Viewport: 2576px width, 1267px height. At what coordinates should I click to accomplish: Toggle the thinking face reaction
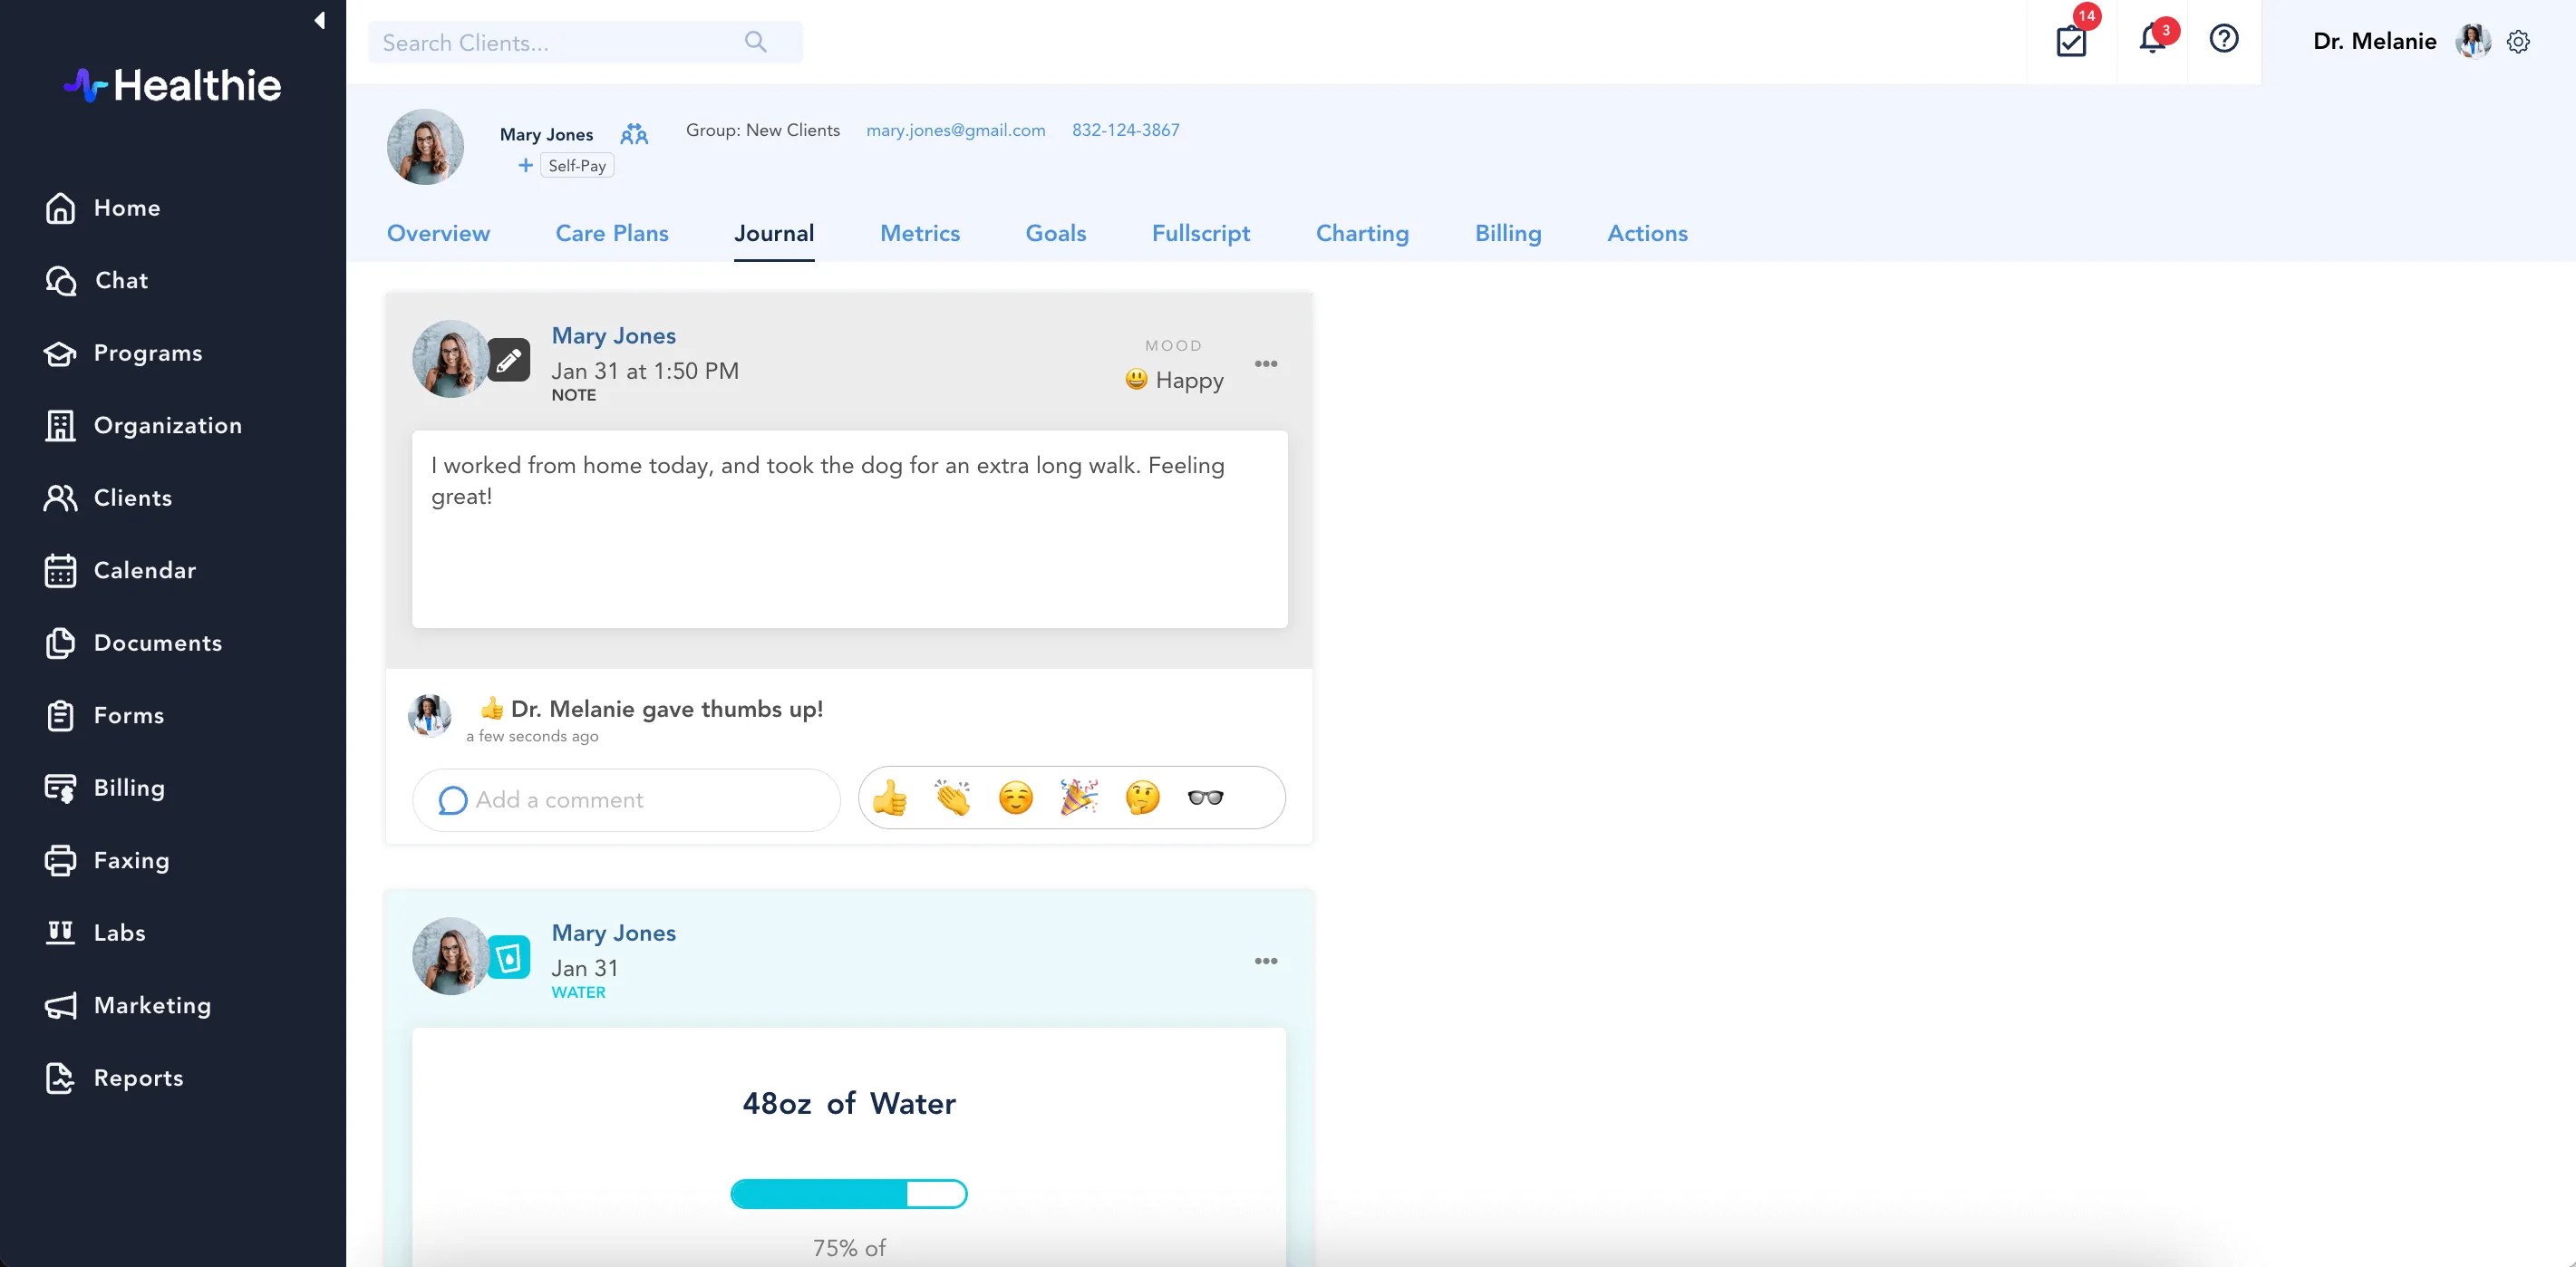(1142, 798)
